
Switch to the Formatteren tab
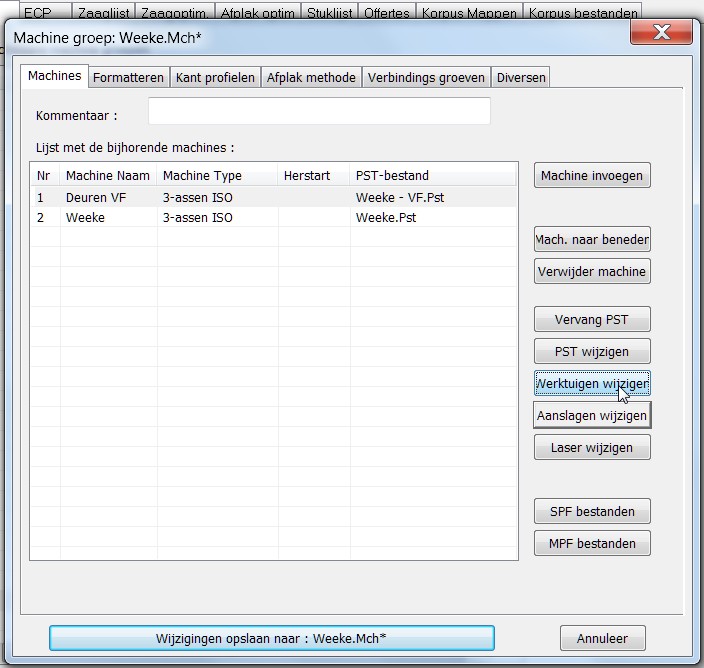pyautogui.click(x=128, y=77)
